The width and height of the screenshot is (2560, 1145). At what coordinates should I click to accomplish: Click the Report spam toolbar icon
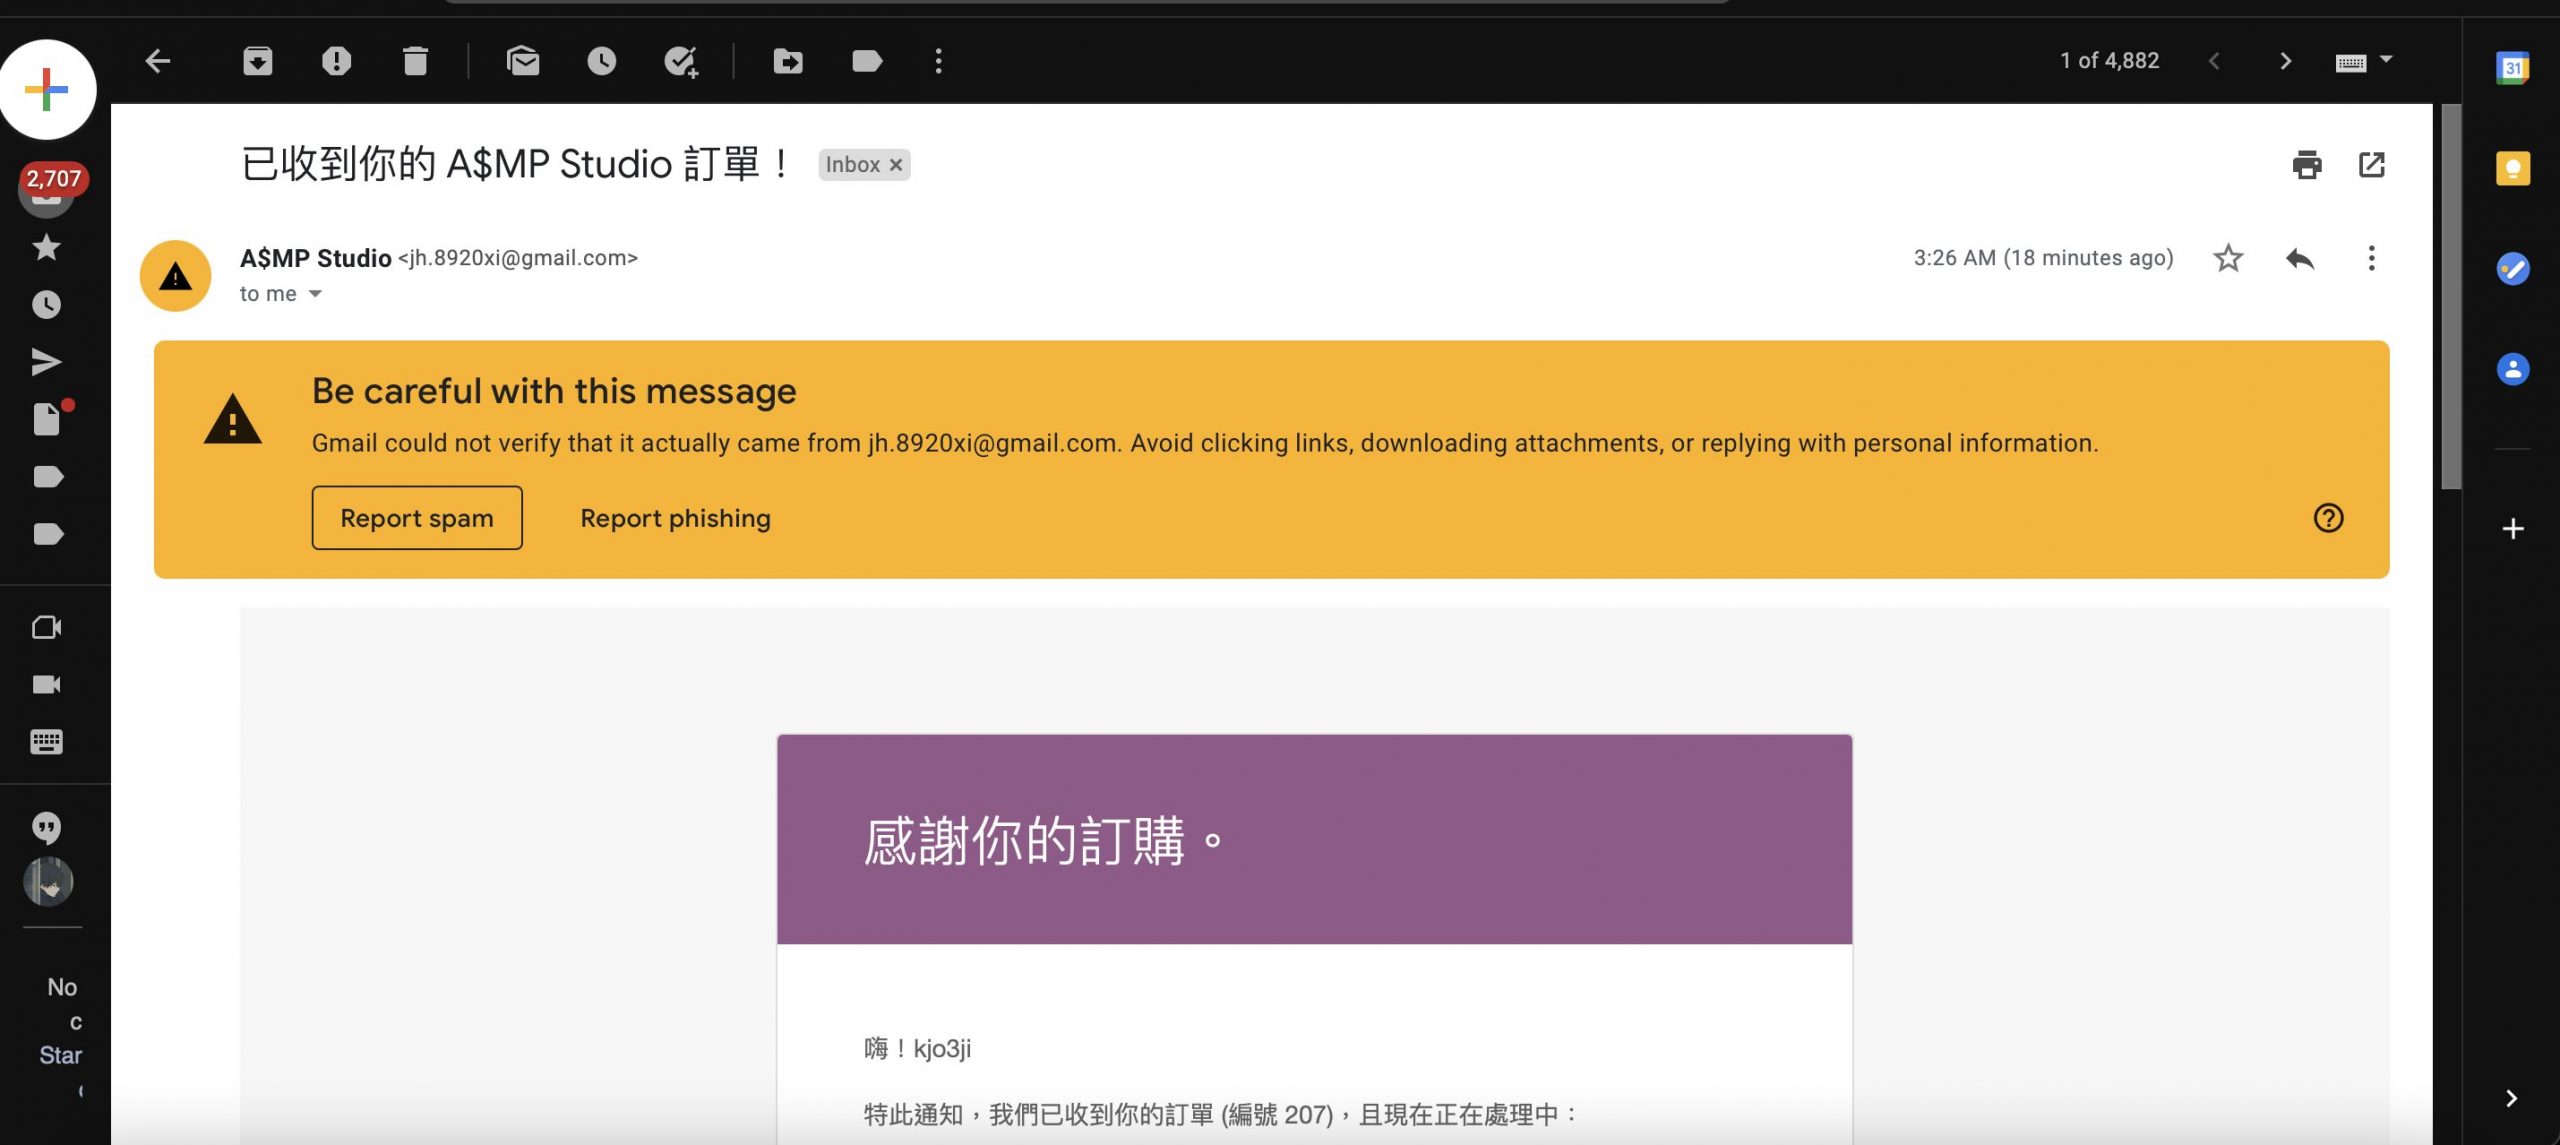tap(336, 61)
